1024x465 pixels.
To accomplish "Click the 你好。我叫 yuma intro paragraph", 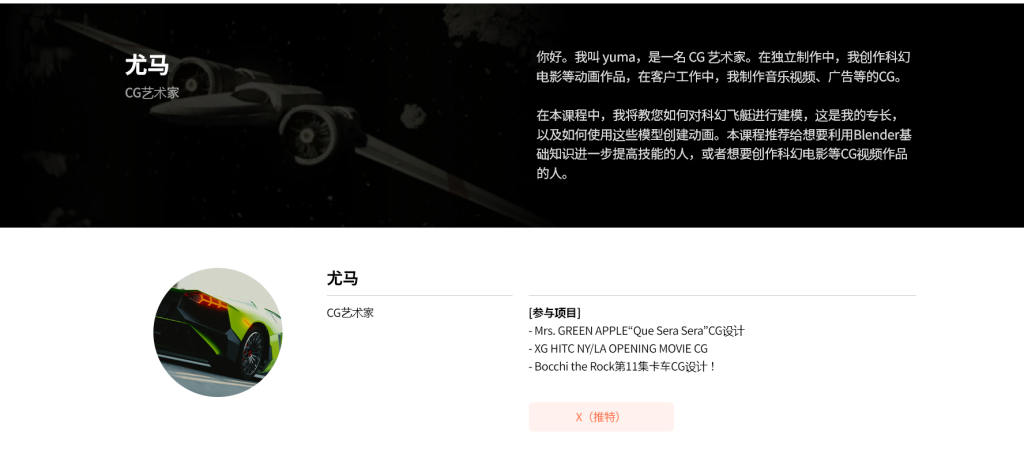I will tap(723, 67).
